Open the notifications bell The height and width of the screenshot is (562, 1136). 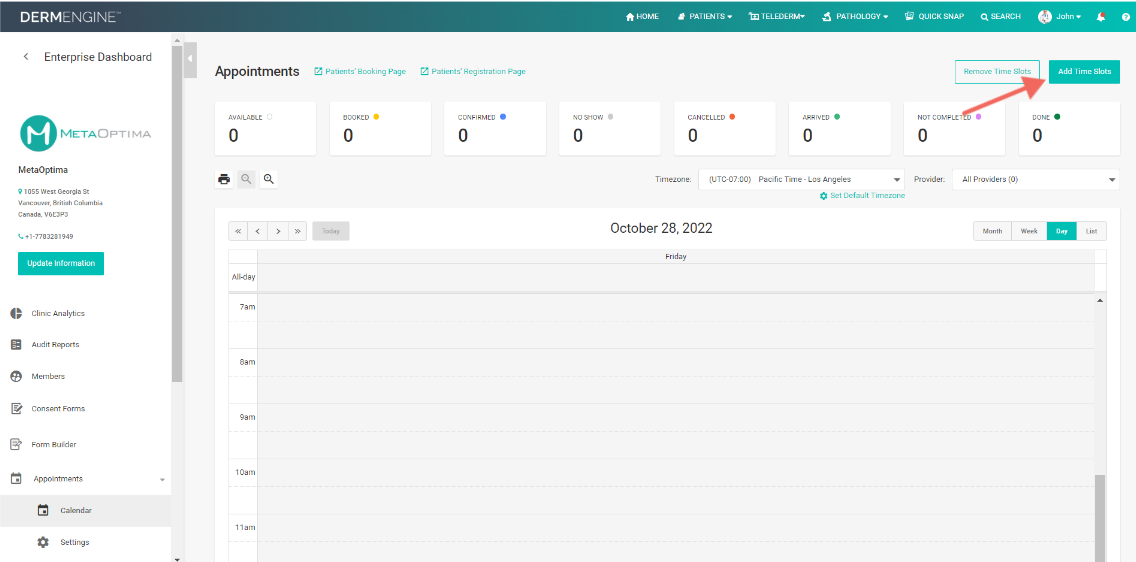click(x=1101, y=16)
